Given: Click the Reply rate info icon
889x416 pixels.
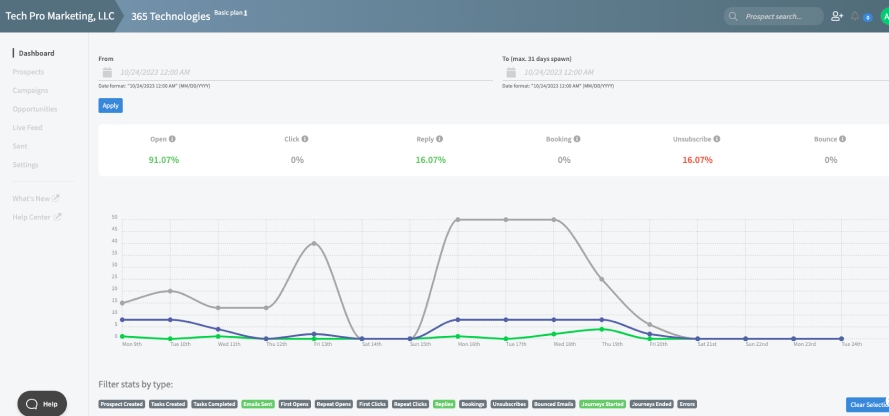Looking at the screenshot, I should point(439,139).
